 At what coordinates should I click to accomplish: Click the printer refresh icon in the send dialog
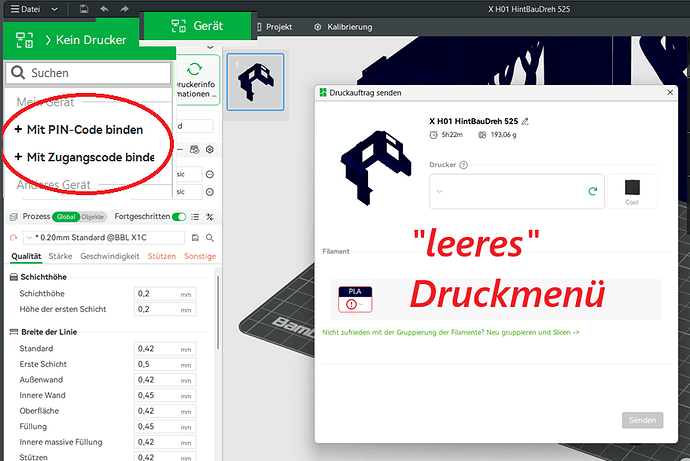(x=593, y=191)
